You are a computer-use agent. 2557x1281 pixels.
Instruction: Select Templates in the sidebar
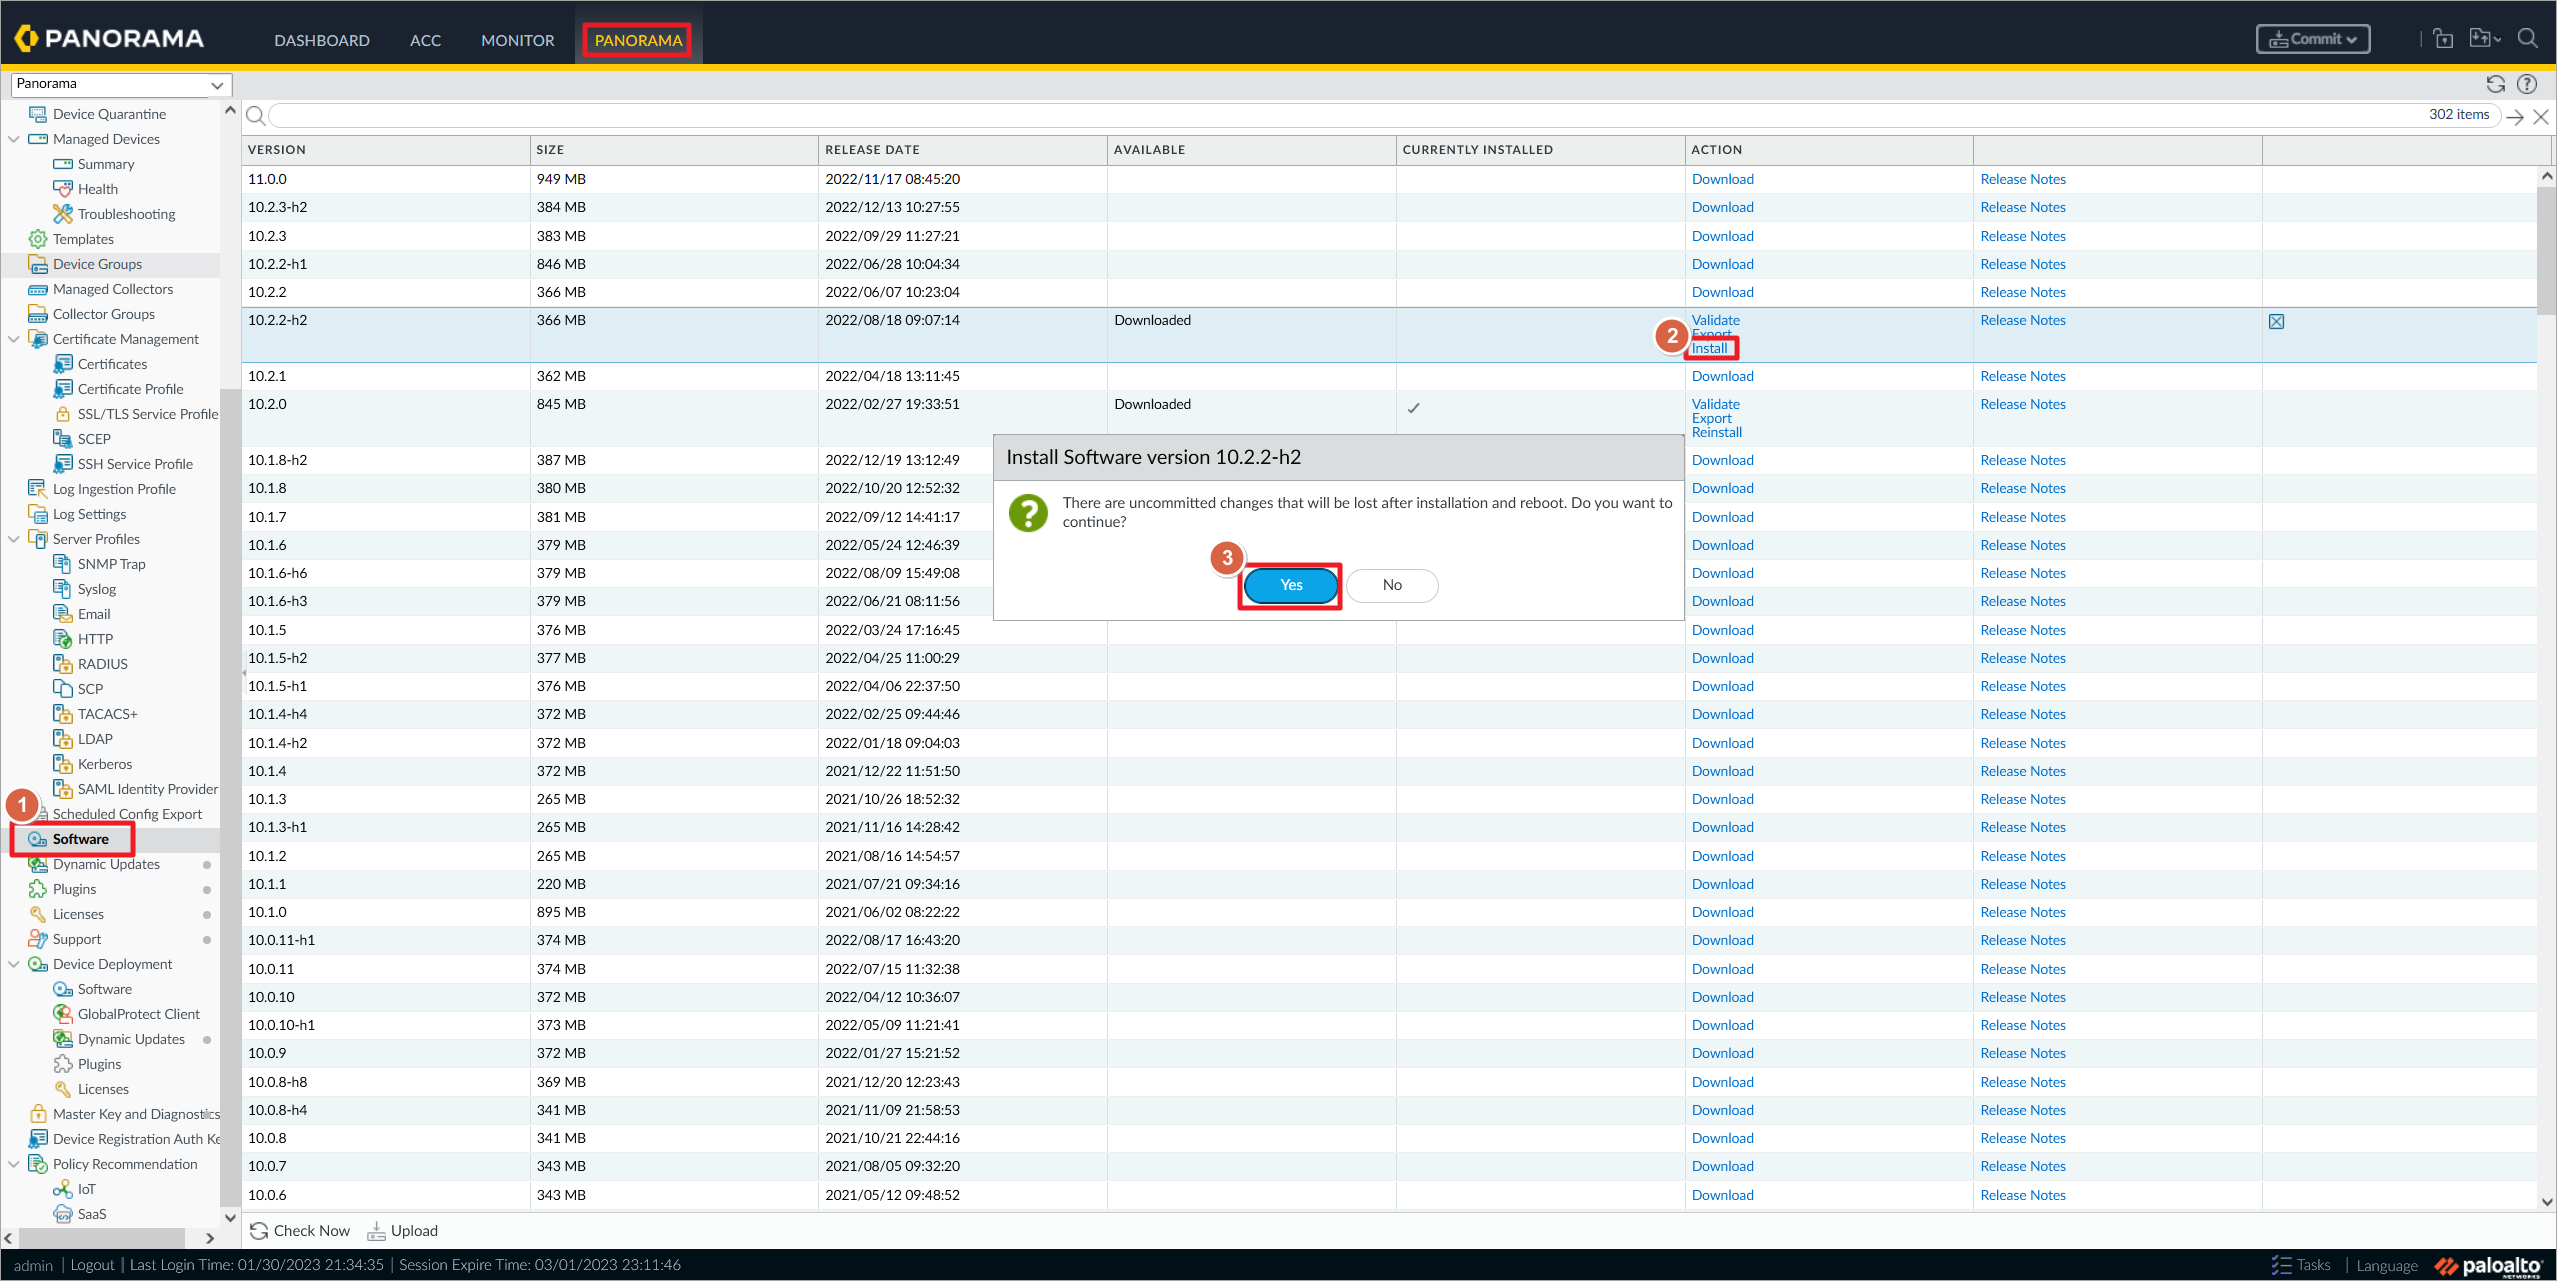pos(83,239)
